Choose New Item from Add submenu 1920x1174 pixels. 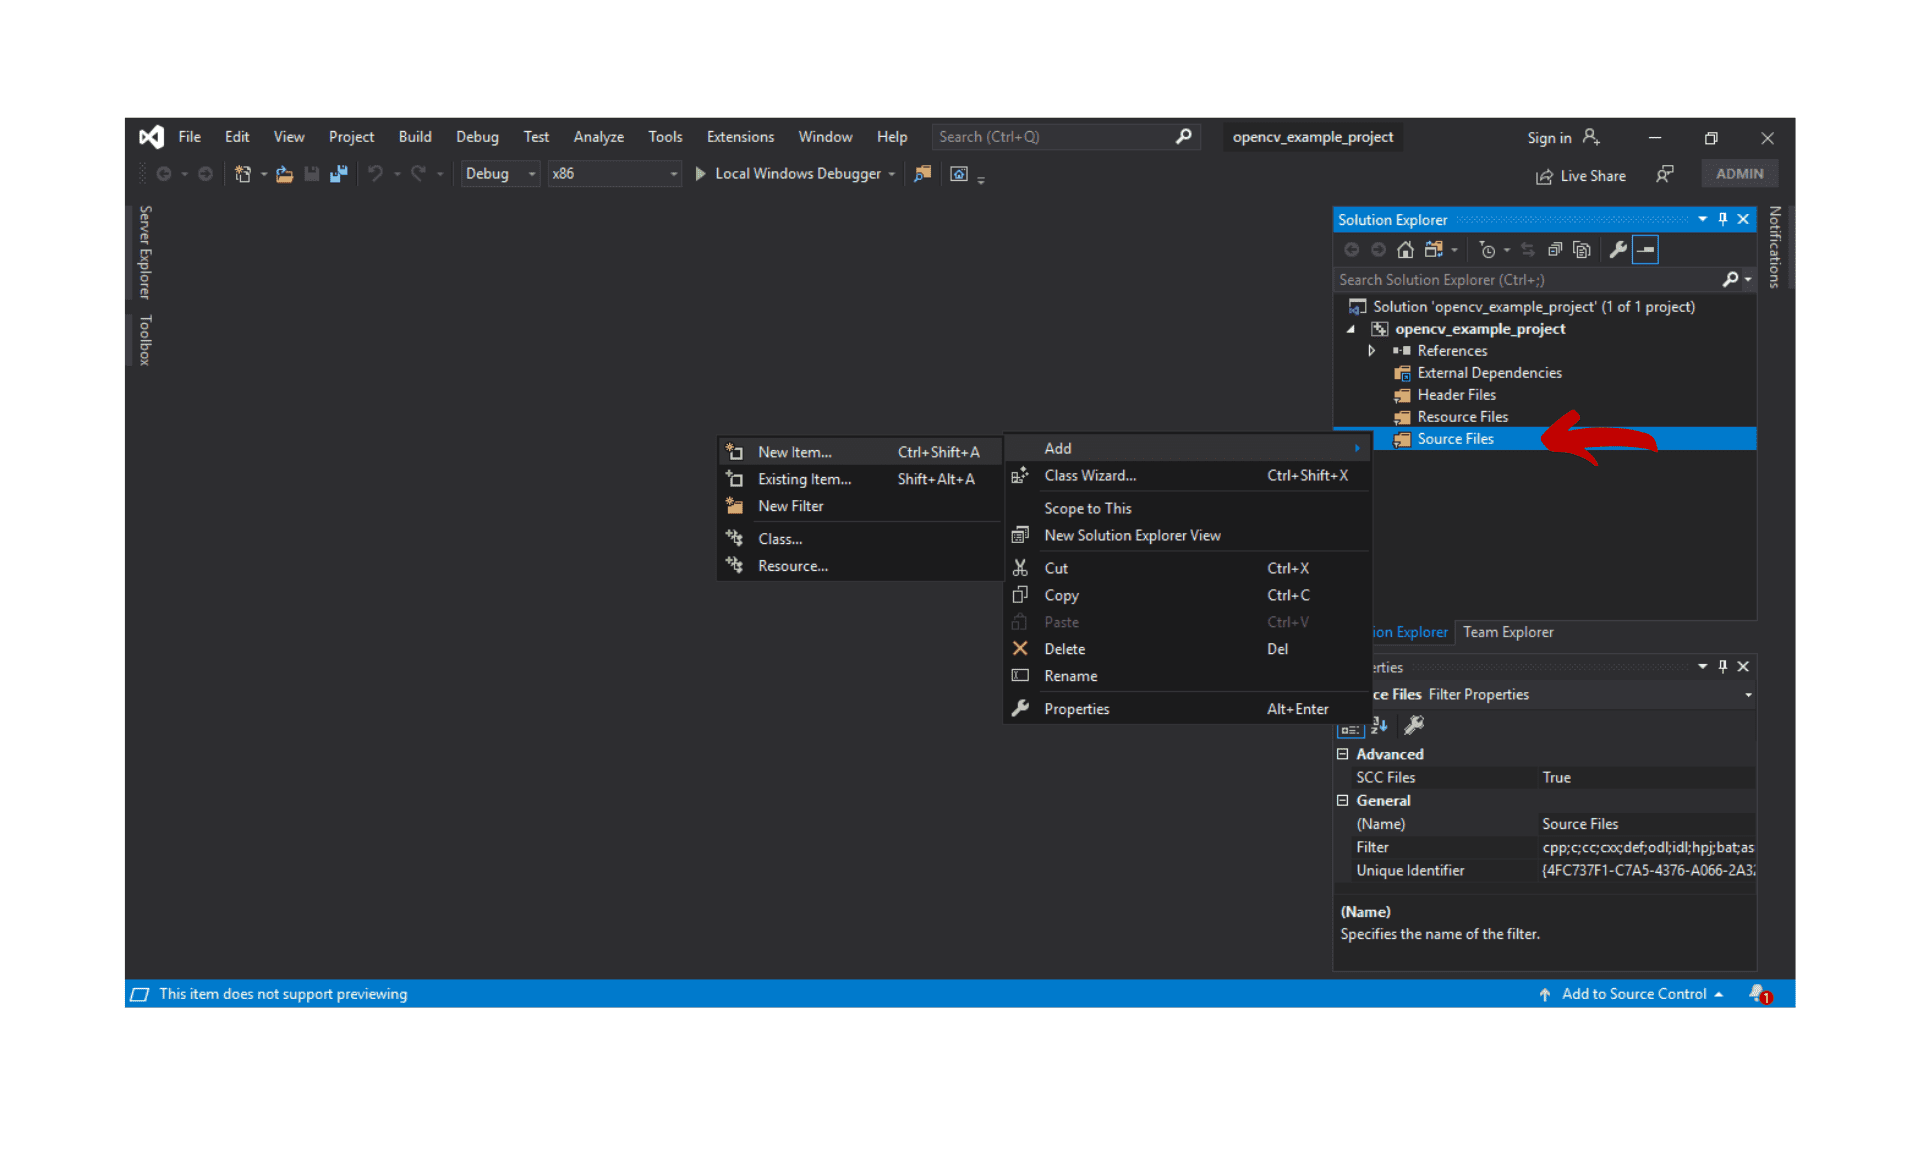coord(859,452)
